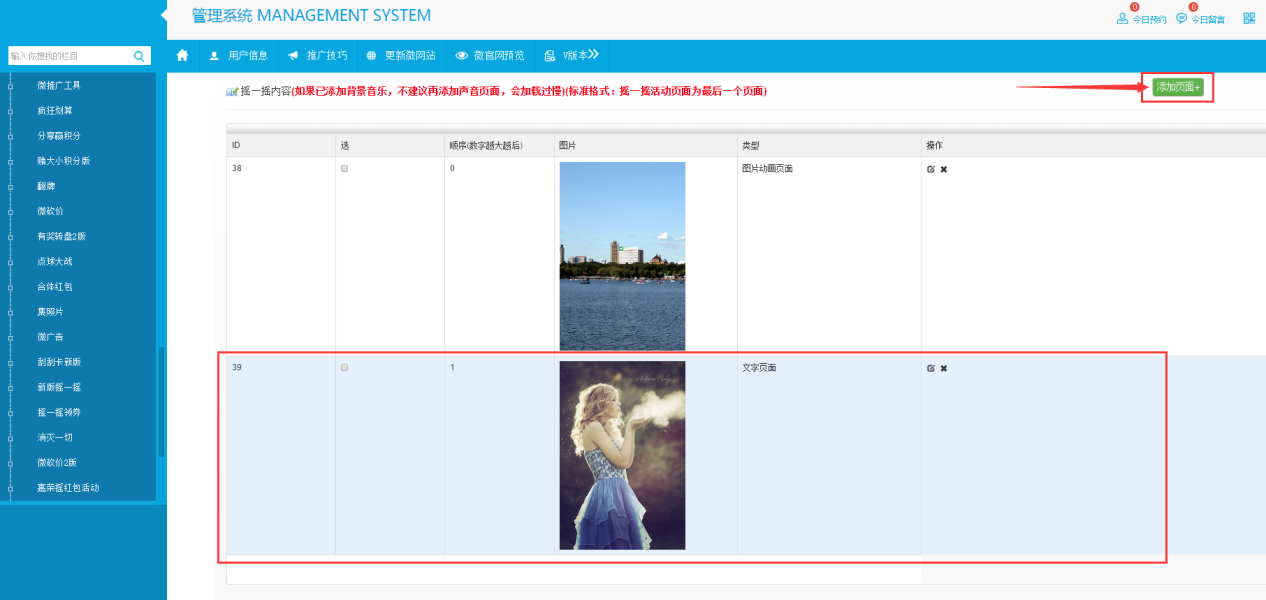This screenshot has height=600, width=1266.
Task: Delete row 38 using the X icon
Action: point(943,169)
